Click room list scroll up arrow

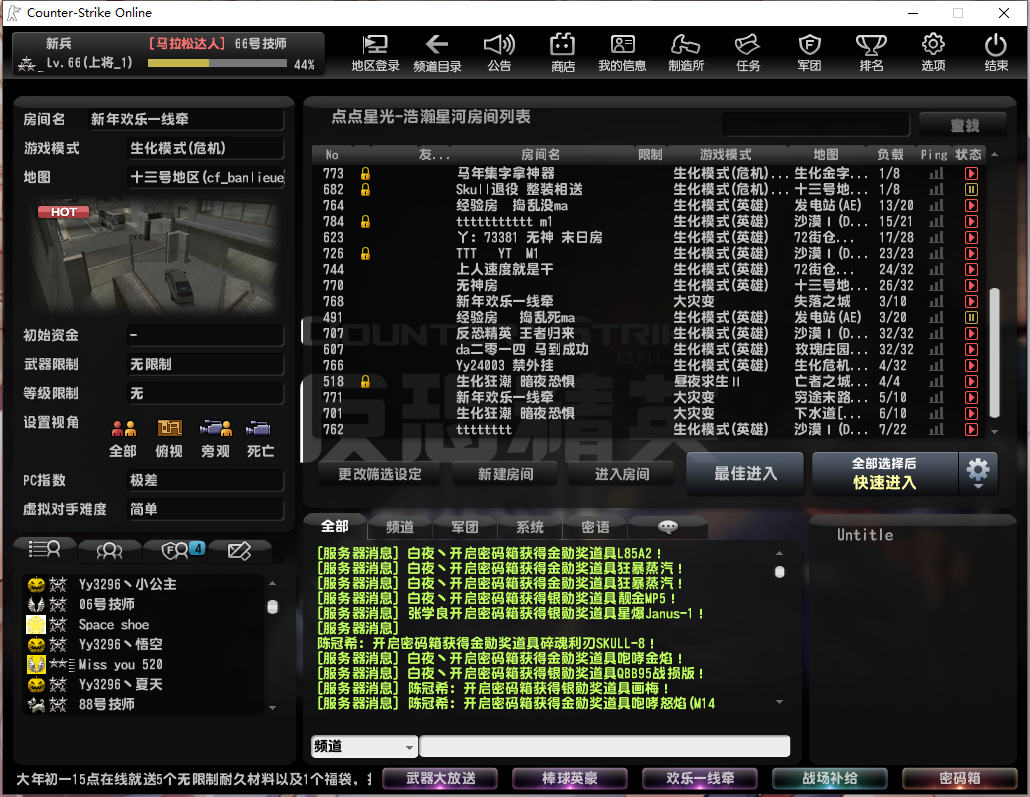(x=995, y=154)
